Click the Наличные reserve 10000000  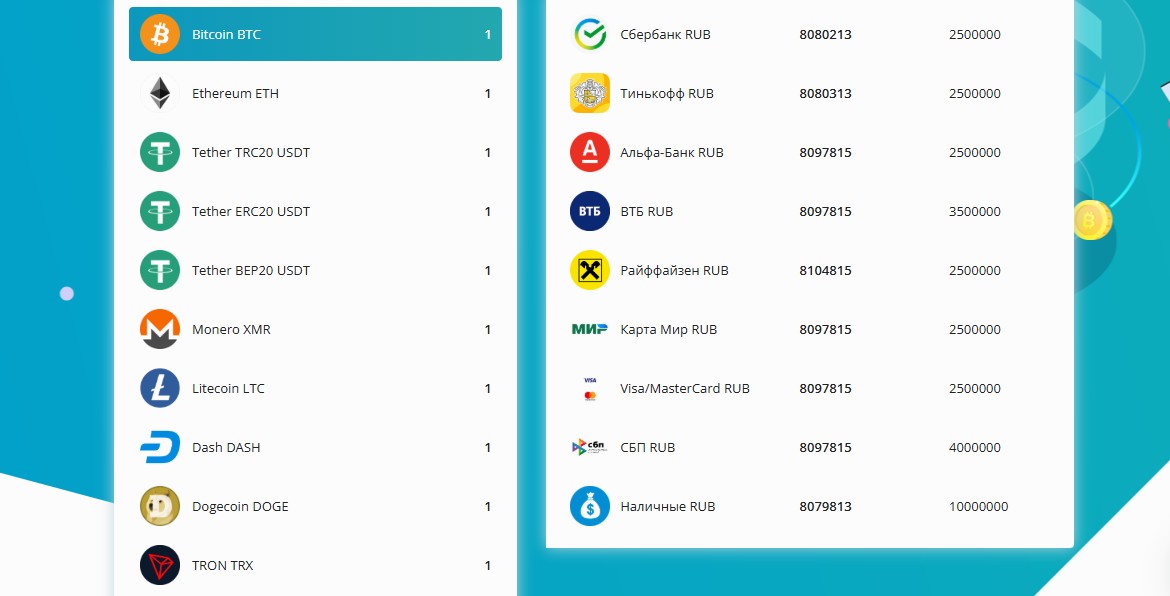[x=978, y=506]
